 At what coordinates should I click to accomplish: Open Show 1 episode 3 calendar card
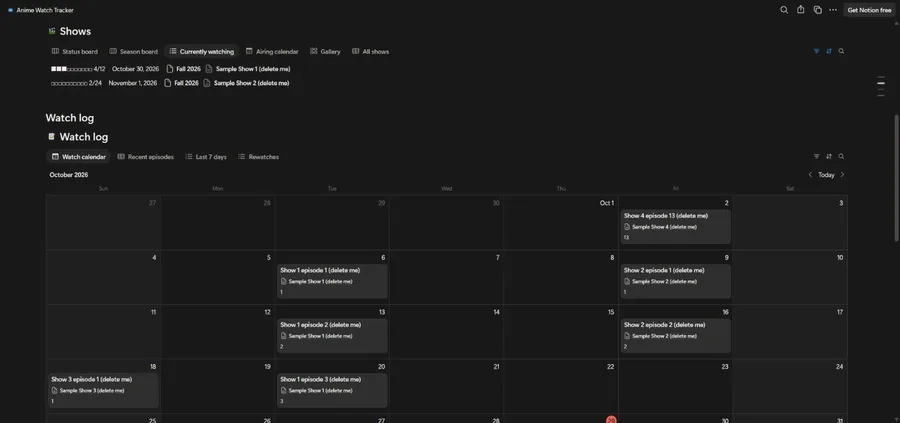332,390
